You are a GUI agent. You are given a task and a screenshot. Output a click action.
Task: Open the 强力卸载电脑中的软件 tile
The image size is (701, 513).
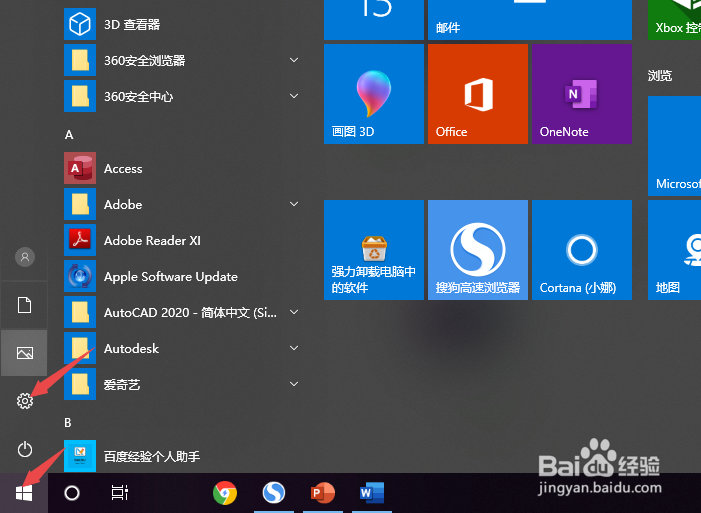coord(374,250)
